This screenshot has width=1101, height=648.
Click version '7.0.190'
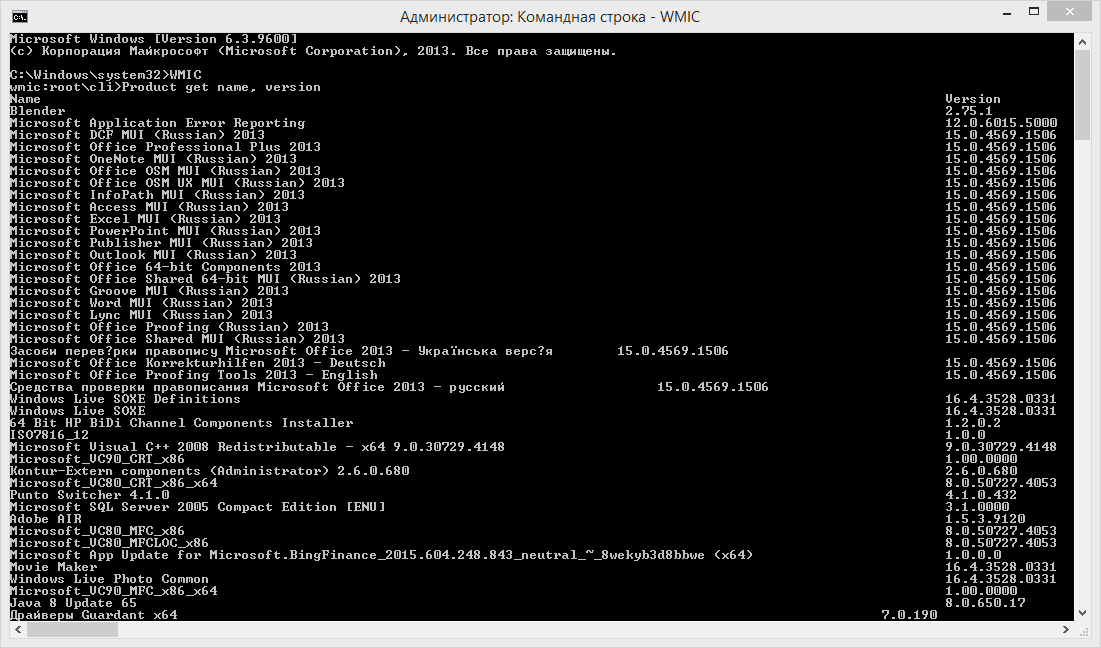pos(909,615)
